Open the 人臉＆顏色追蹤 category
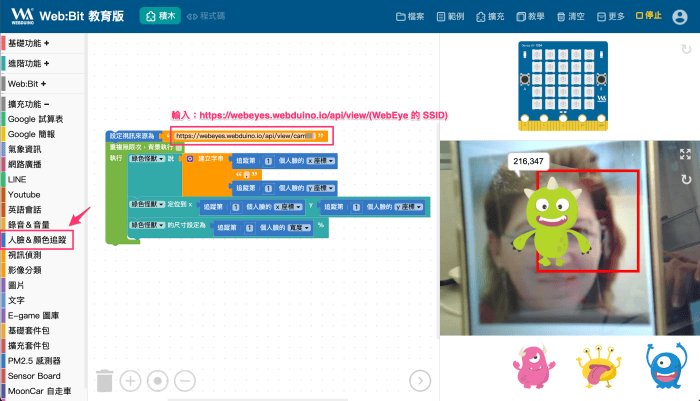This screenshot has width=700, height=401. tap(37, 240)
